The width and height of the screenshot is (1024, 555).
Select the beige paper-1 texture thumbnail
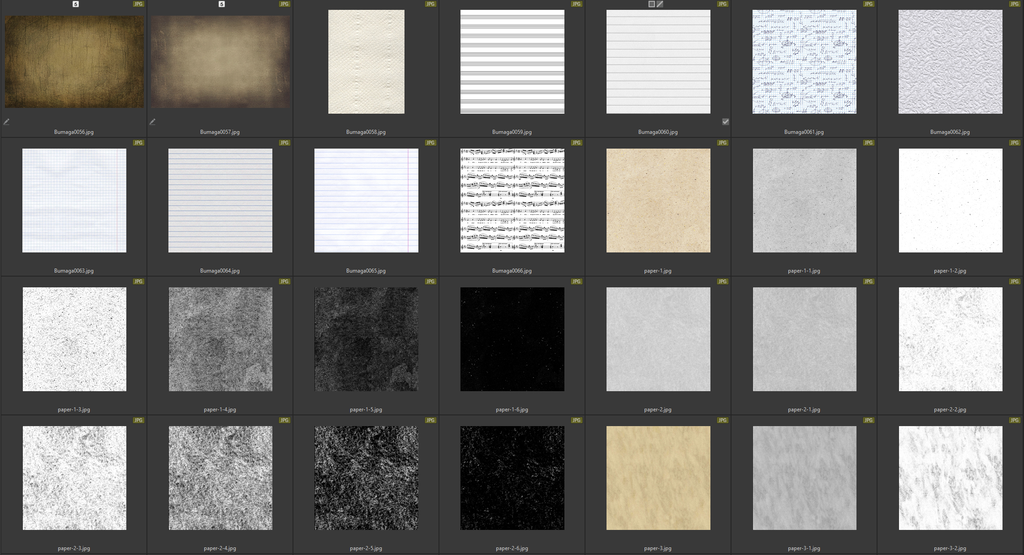[x=658, y=200]
